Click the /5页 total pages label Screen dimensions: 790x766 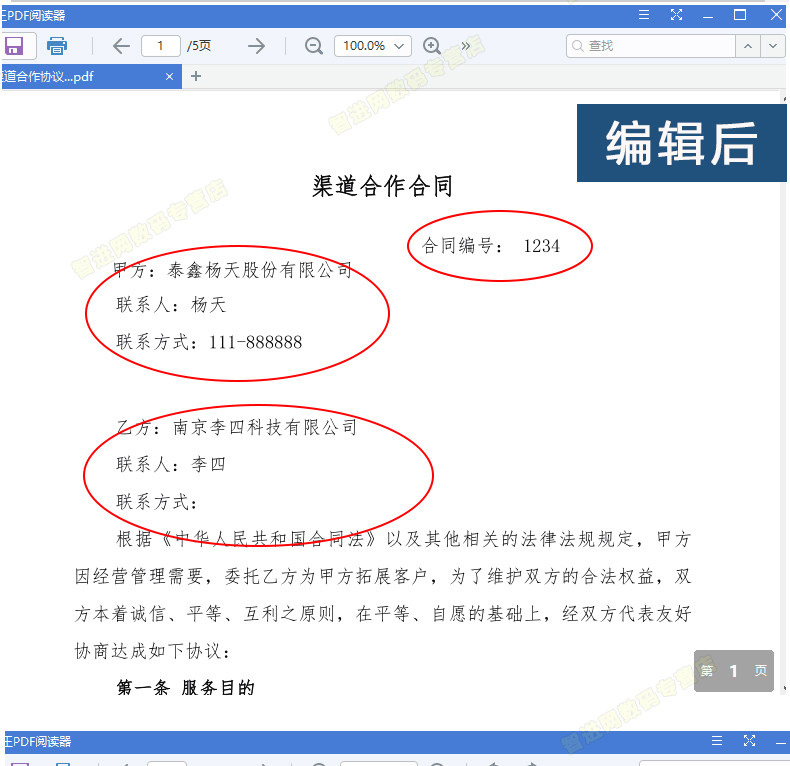point(199,46)
